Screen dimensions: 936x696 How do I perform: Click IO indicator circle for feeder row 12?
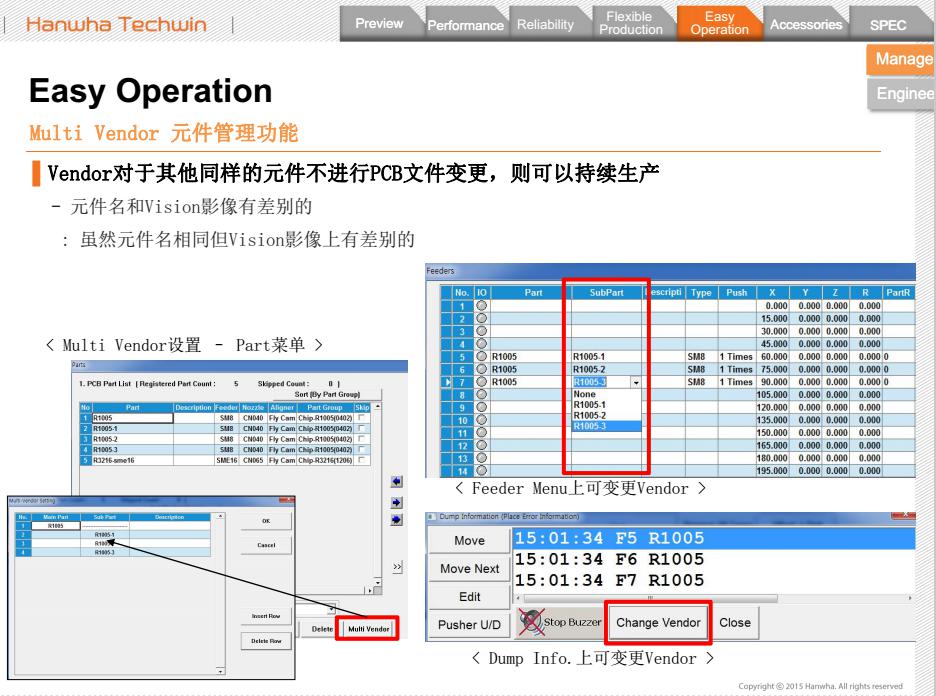point(481,445)
